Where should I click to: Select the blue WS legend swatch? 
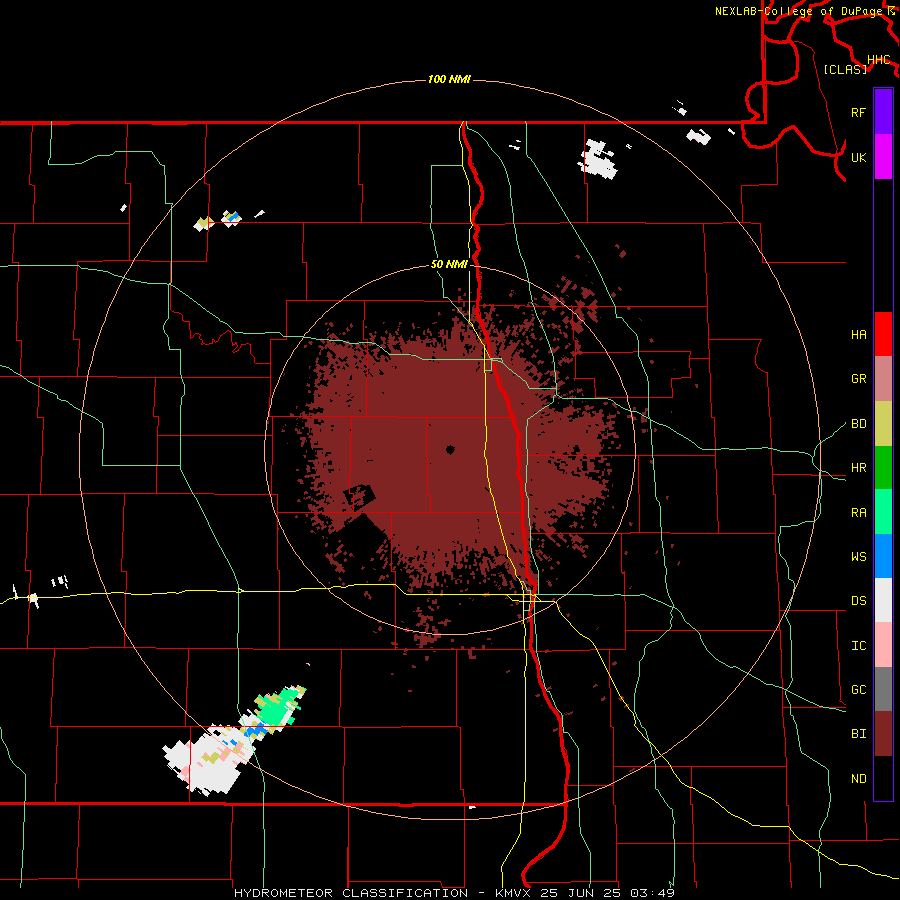point(883,556)
